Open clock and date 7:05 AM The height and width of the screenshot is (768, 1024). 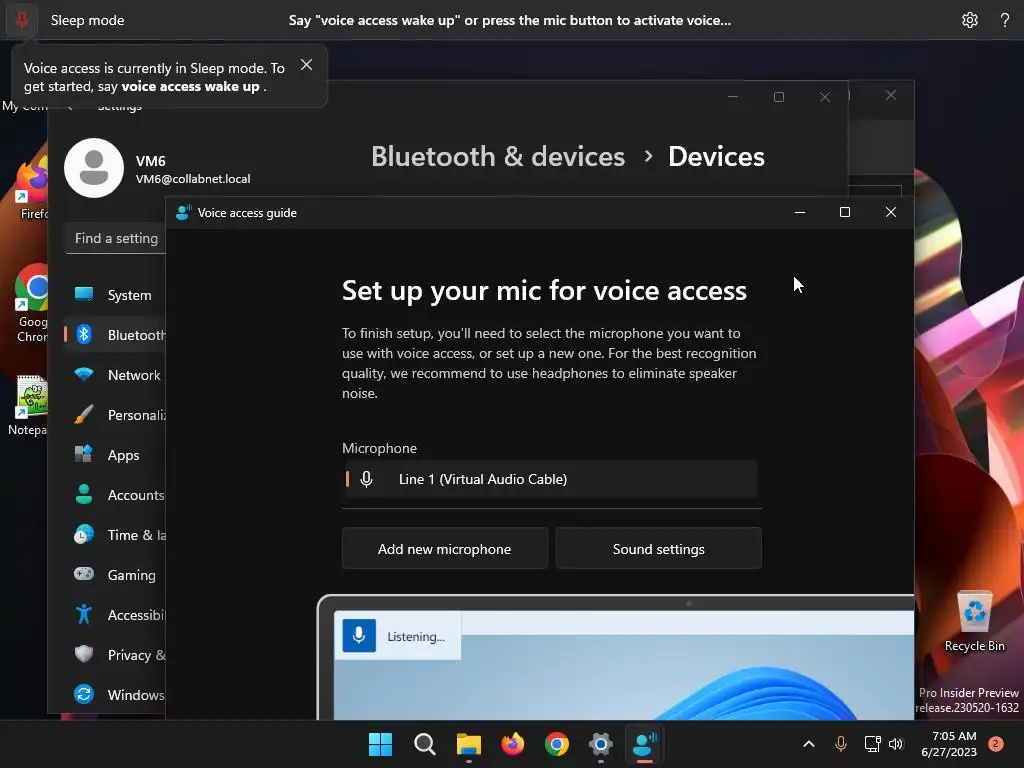point(949,744)
